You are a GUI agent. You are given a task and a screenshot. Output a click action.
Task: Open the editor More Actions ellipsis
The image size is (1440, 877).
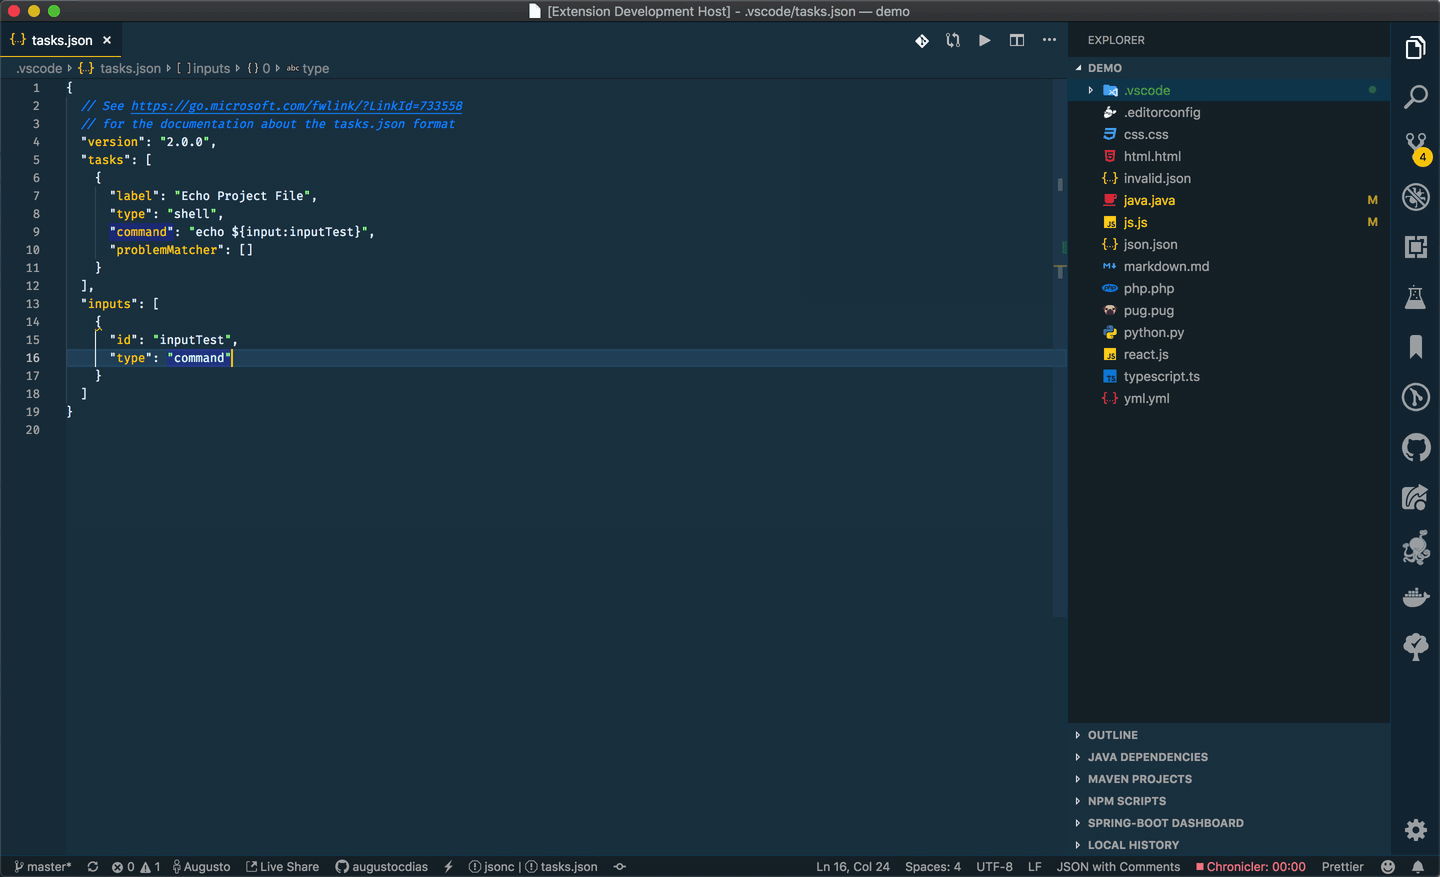pyautogui.click(x=1049, y=40)
